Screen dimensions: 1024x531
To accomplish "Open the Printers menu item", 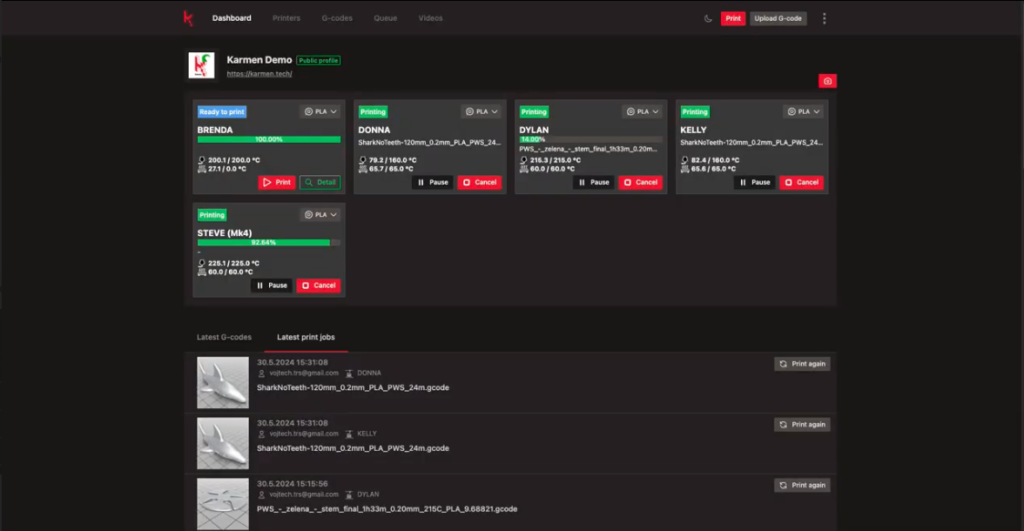I will coord(286,18).
